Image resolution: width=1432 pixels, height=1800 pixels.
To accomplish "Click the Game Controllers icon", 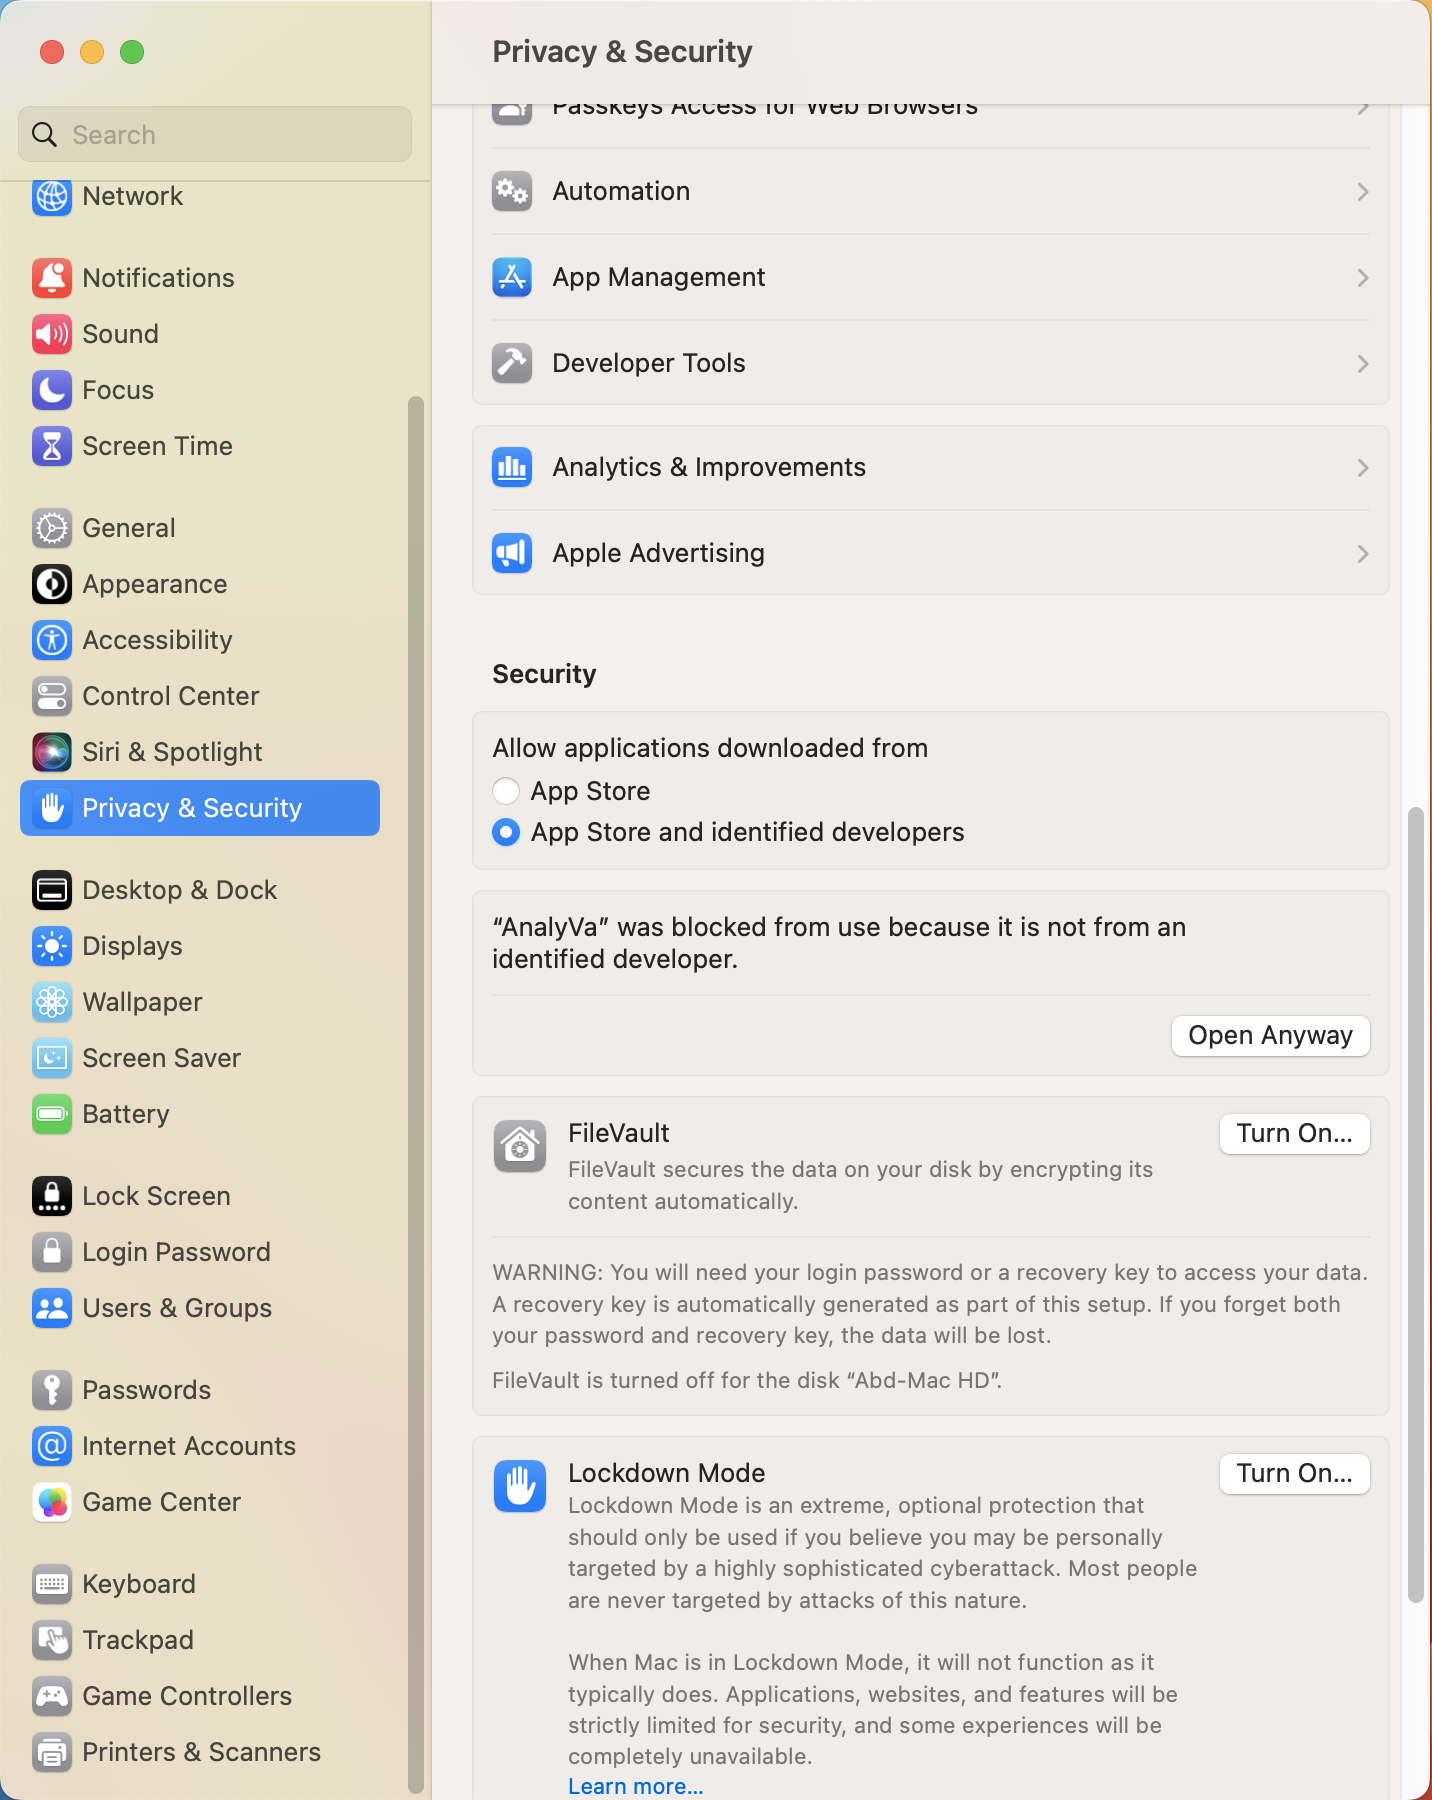I will point(52,1696).
